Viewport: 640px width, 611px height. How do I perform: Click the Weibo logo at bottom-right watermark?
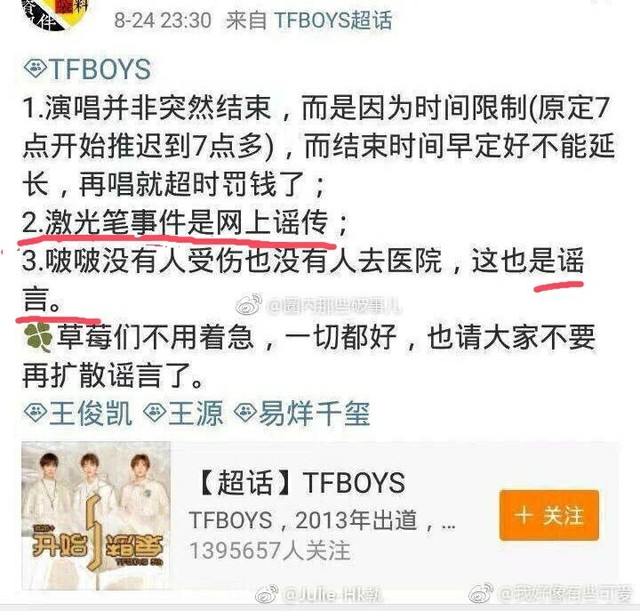481,594
